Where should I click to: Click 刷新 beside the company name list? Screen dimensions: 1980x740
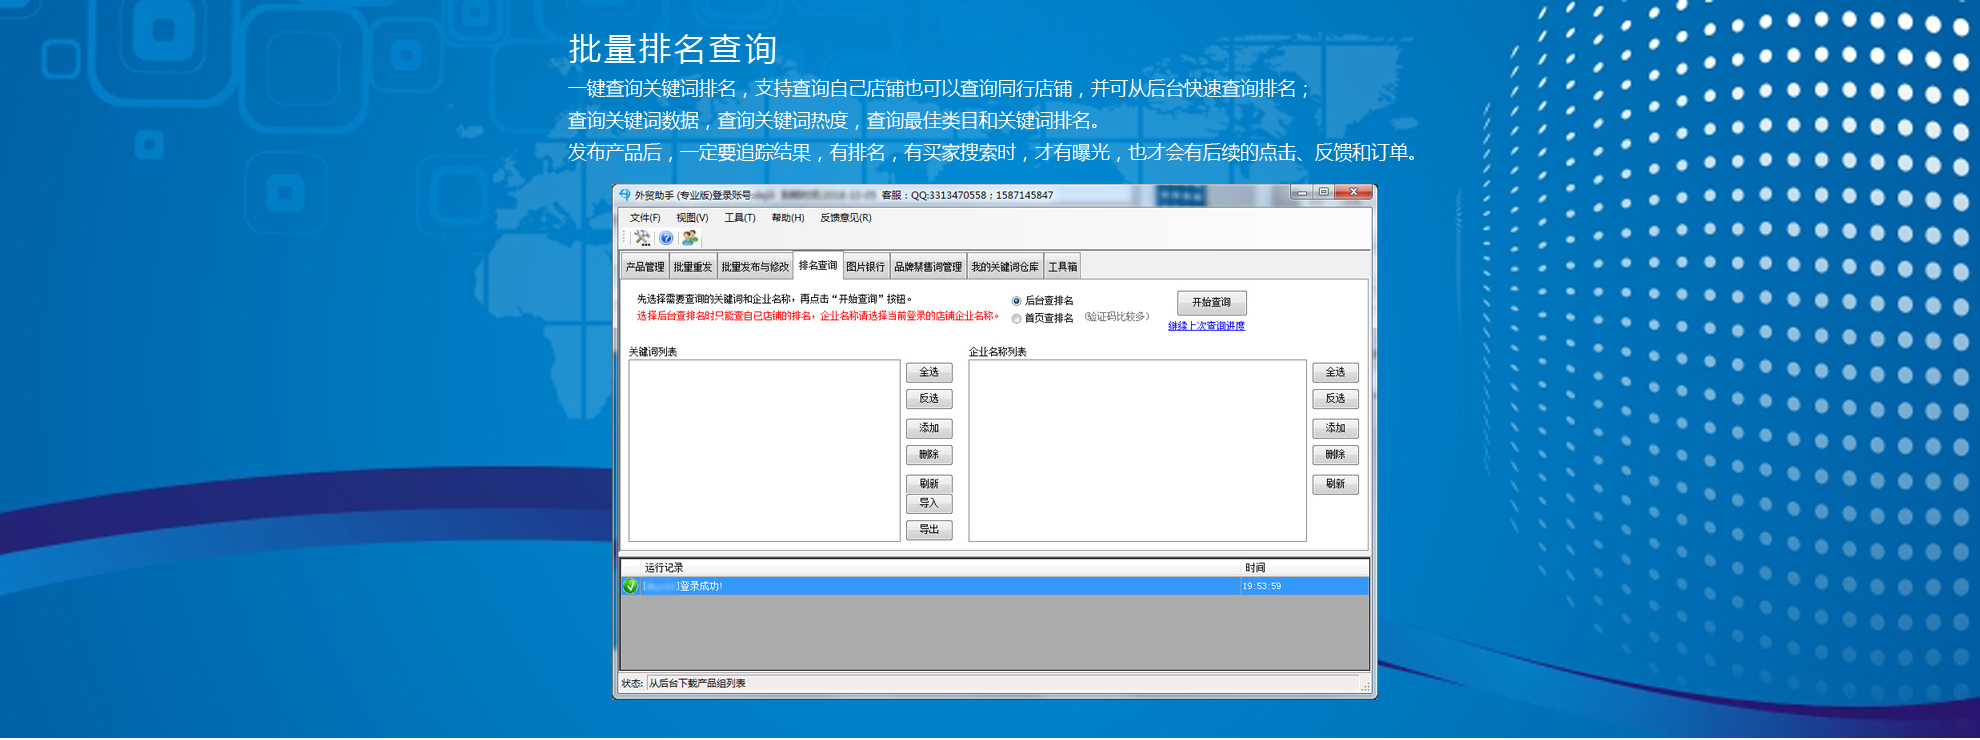click(x=1335, y=484)
